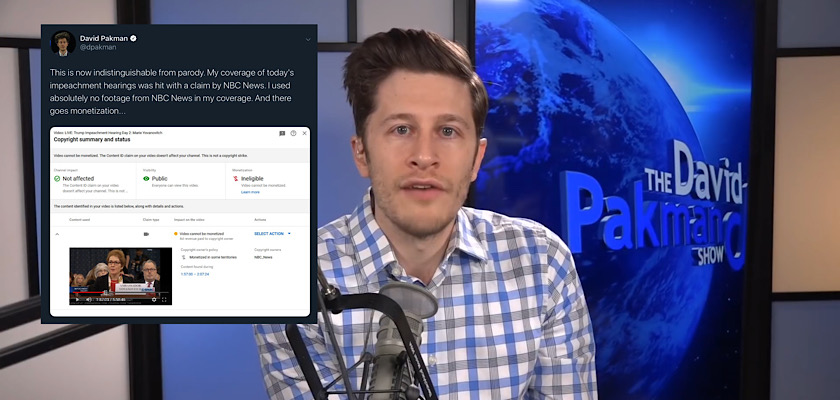The height and width of the screenshot is (400, 840).
Task: Open the tweet options chevron menu
Action: point(308,40)
